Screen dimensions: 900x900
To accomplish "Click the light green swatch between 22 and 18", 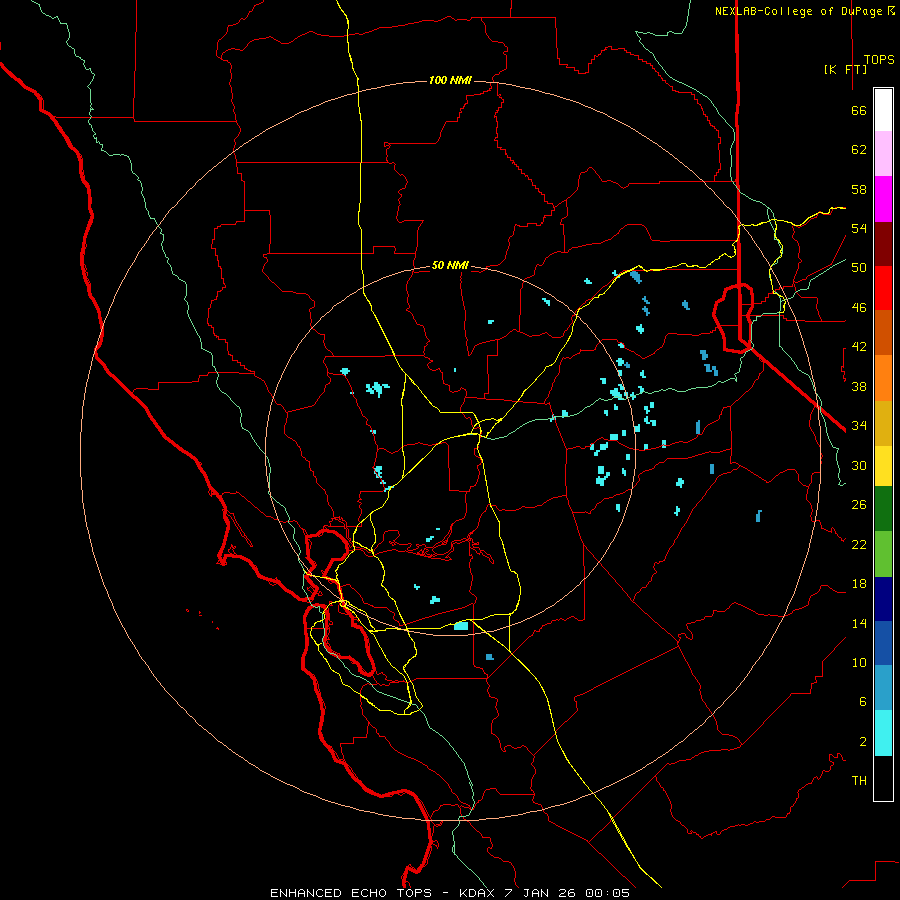I will (883, 554).
